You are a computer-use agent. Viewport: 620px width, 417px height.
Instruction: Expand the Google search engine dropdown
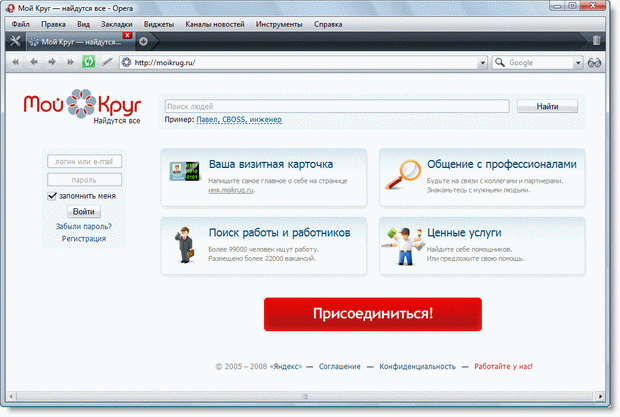tap(578, 63)
